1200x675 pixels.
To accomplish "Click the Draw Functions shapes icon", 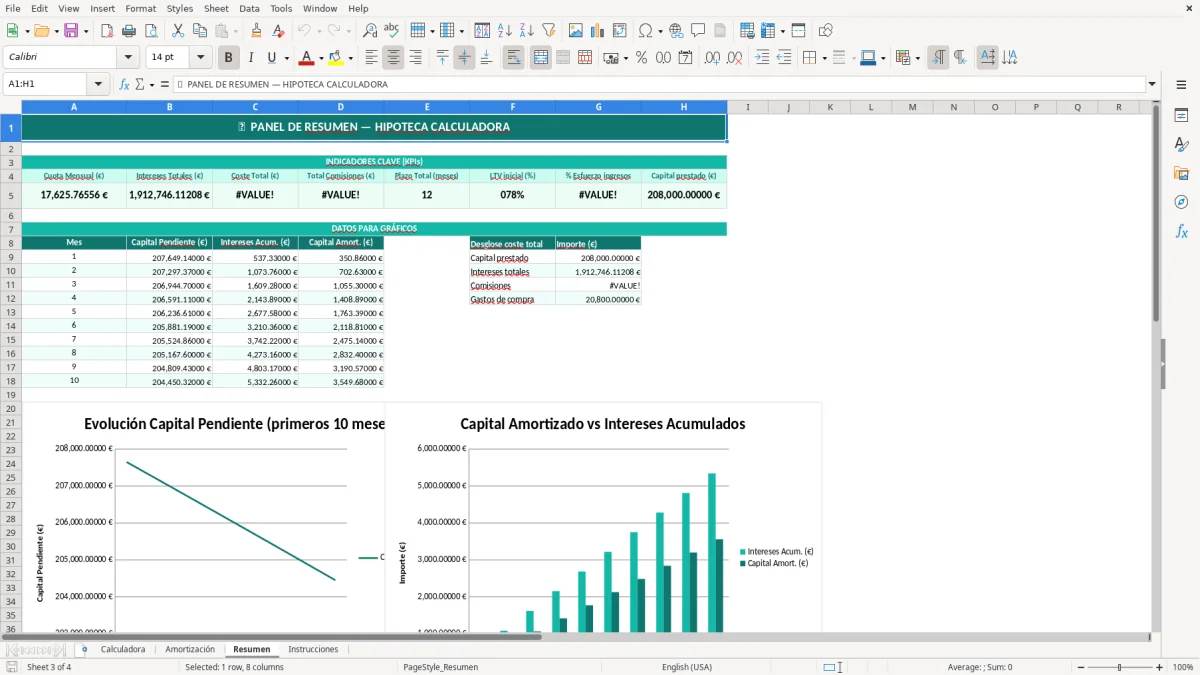I will pos(826,31).
